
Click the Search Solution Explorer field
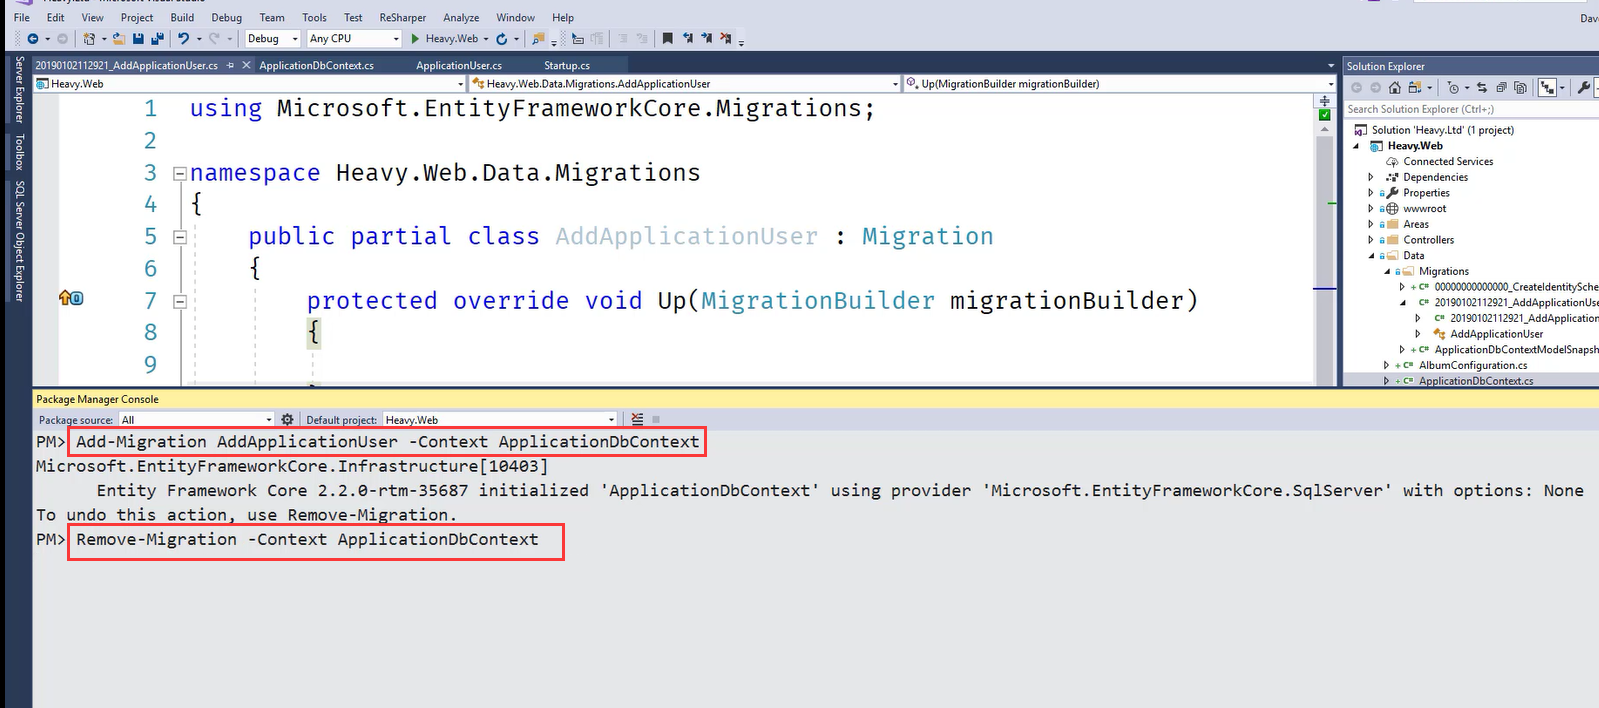pos(1470,109)
